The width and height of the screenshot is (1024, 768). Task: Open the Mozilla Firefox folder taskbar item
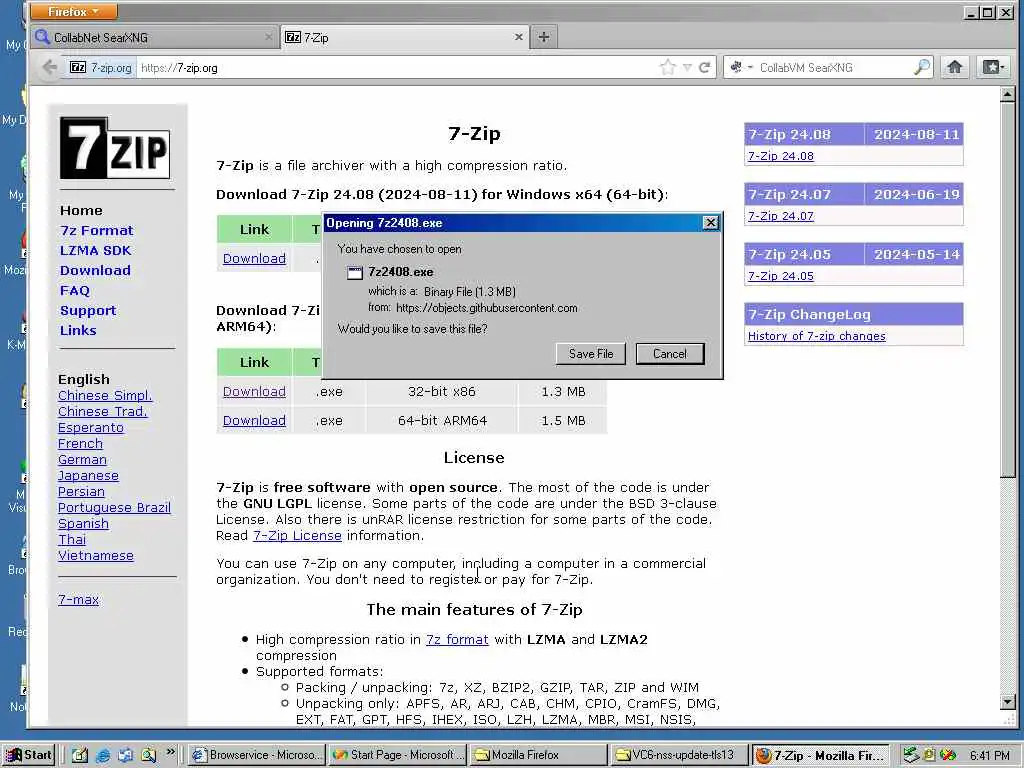click(x=539, y=755)
